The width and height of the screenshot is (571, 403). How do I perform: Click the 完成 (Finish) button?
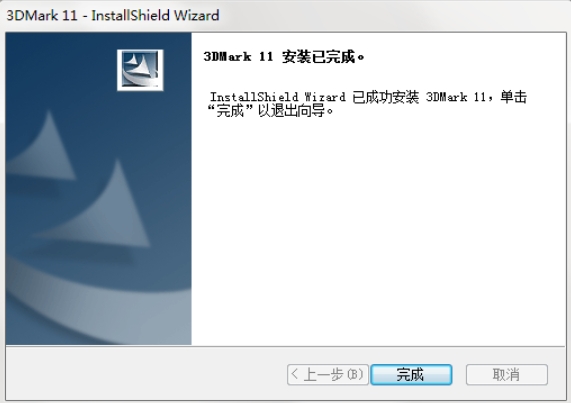pyautogui.click(x=411, y=374)
